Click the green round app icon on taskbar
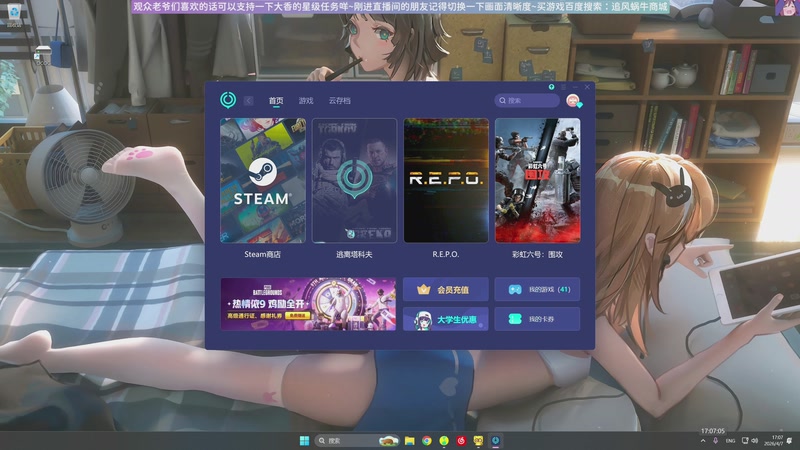Screen dimensions: 800x450 [444, 440]
